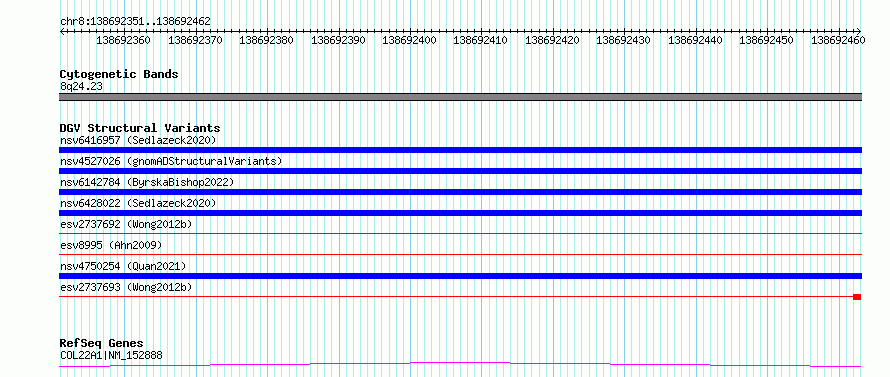Viewport: 890px width, 377px height.
Task: Select ruler position 138692420
Action: [x=552, y=40]
